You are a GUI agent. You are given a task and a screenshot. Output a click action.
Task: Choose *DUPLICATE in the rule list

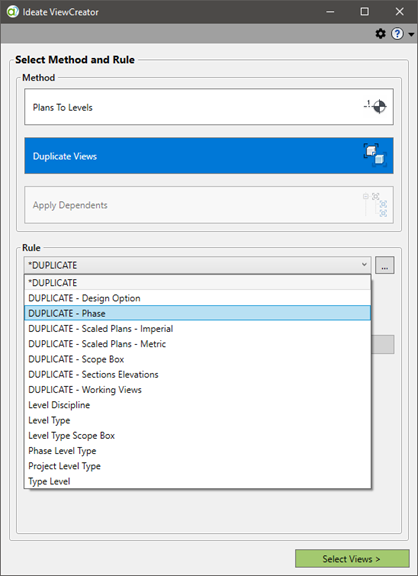pyautogui.click(x=198, y=283)
